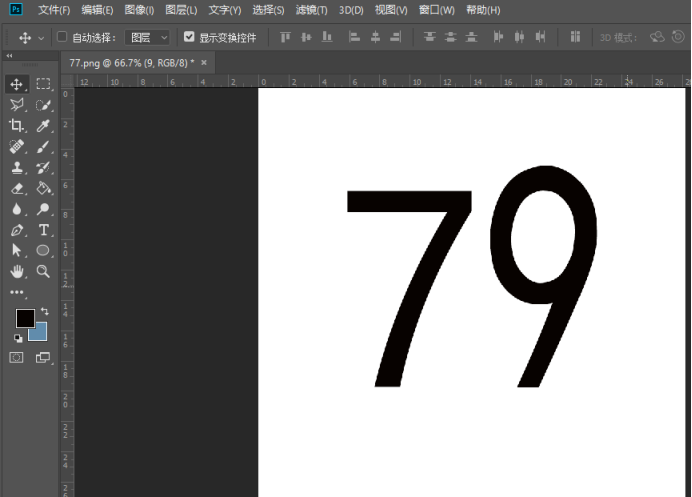Expand the Move tool preset picker arrow

(41, 38)
